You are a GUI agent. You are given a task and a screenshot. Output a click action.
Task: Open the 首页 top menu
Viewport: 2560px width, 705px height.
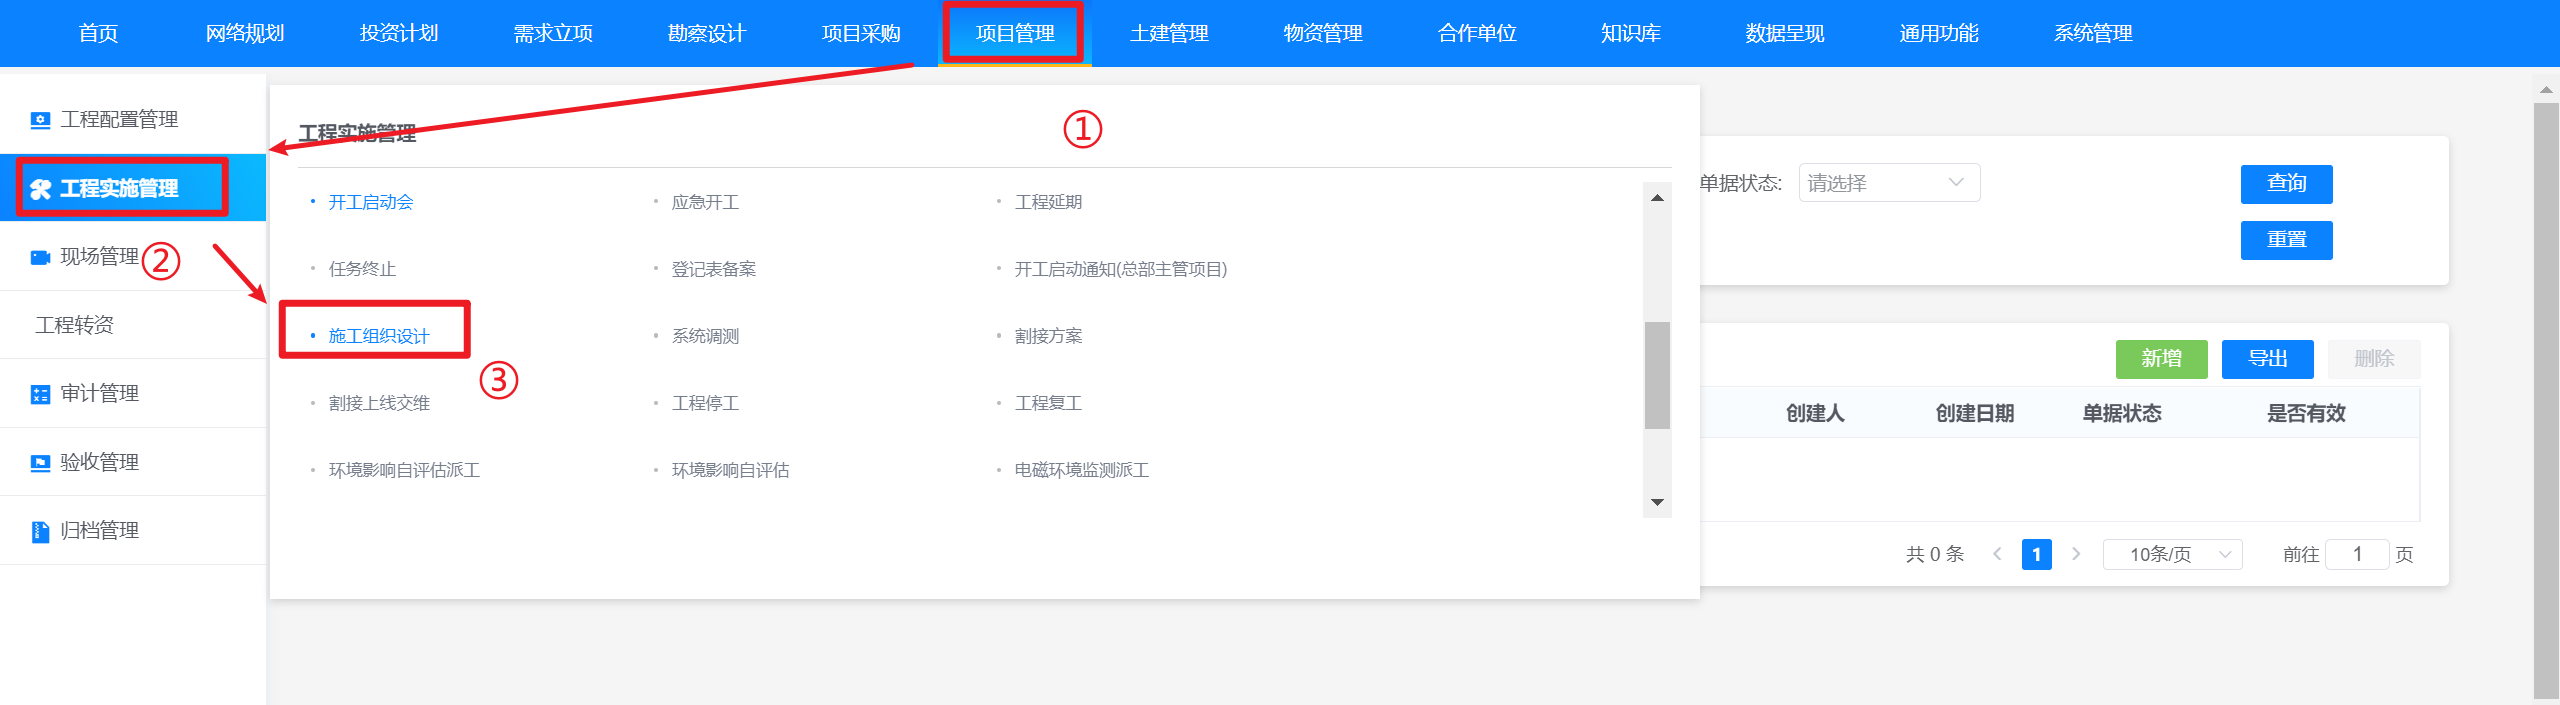(x=98, y=33)
